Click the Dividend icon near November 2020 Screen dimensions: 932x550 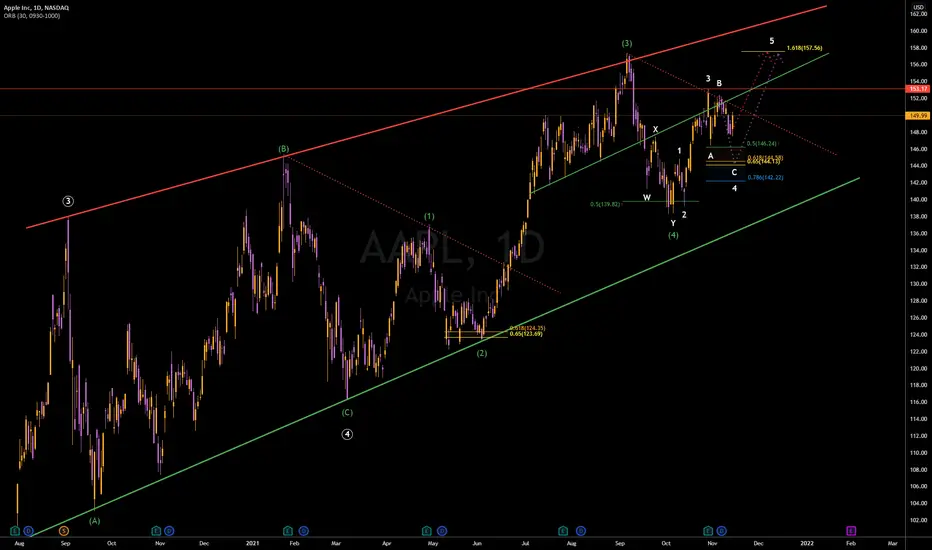[x=169, y=530]
